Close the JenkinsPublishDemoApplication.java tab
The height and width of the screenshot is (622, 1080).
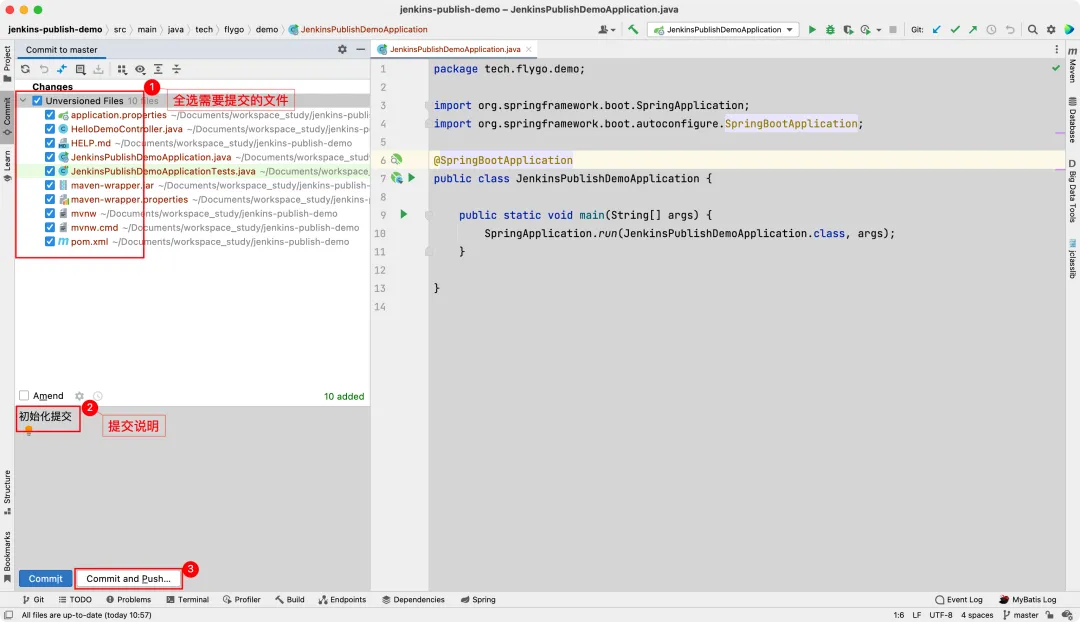coord(528,50)
